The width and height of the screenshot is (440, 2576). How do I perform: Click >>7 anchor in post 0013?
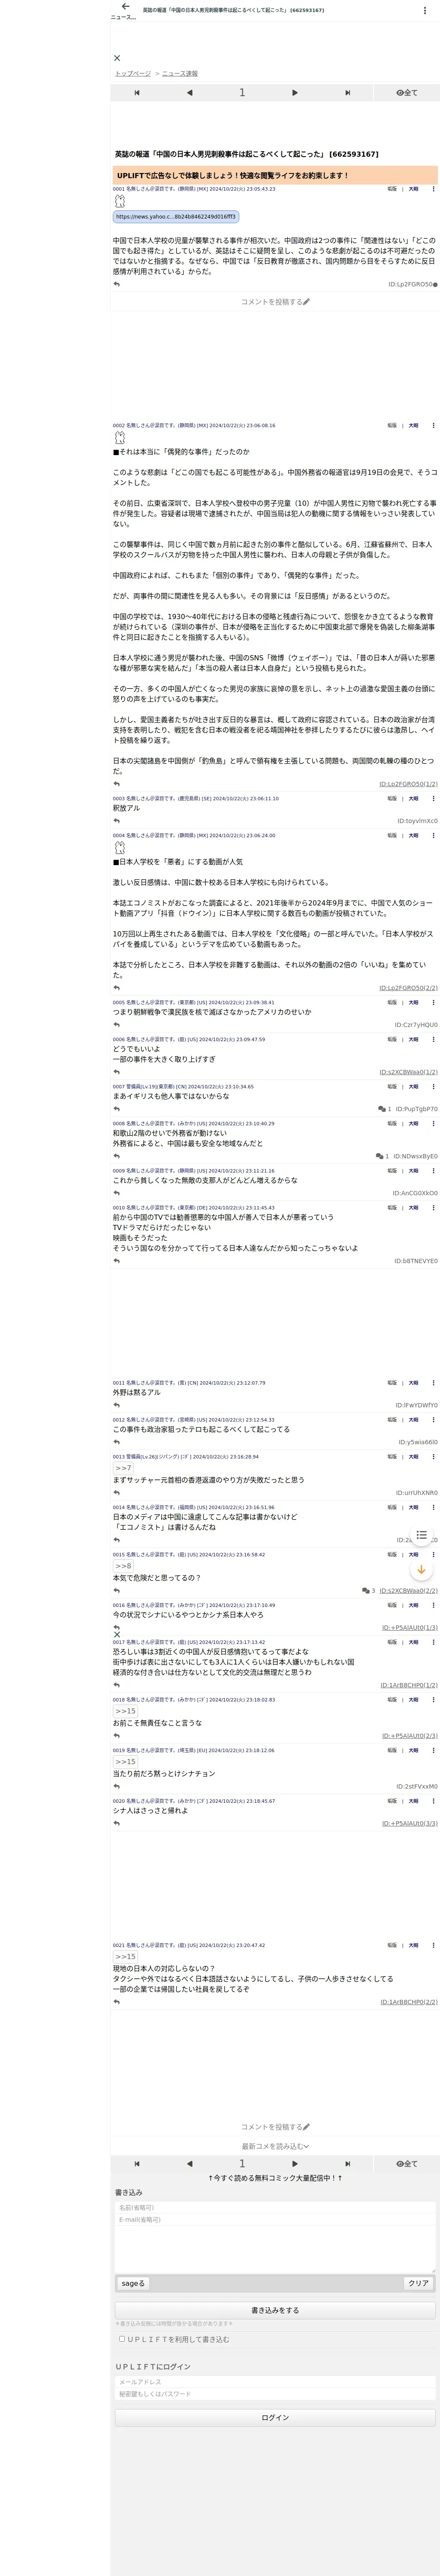pyautogui.click(x=123, y=1468)
